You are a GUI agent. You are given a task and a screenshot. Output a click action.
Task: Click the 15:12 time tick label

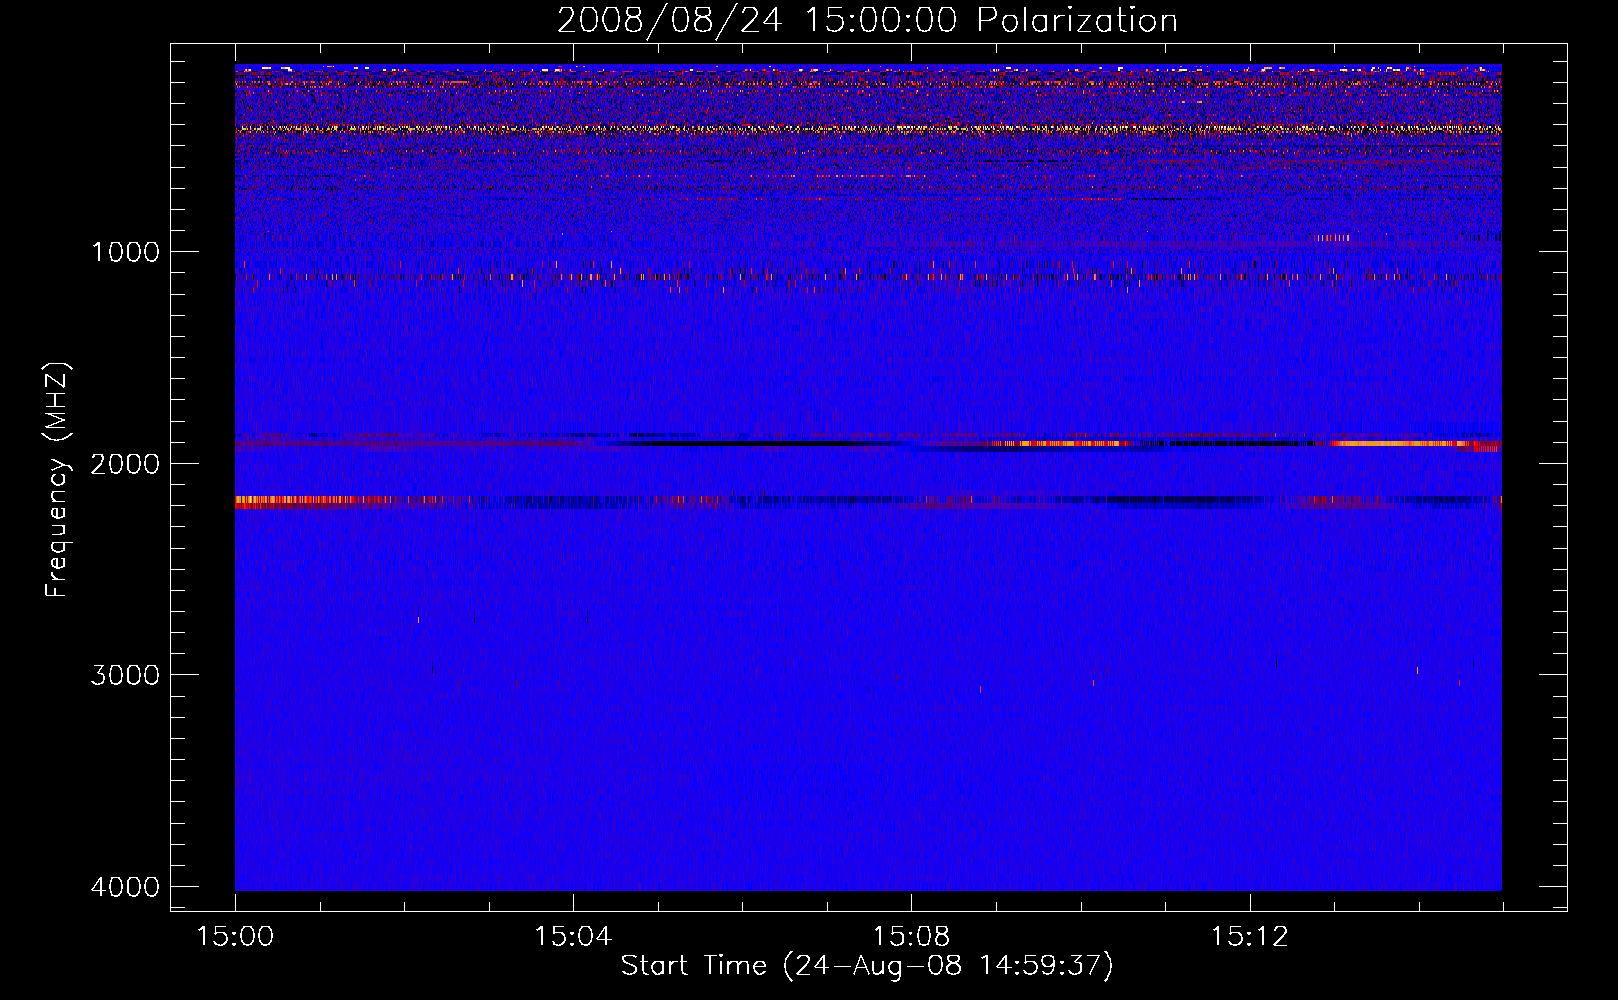pyautogui.click(x=1249, y=937)
